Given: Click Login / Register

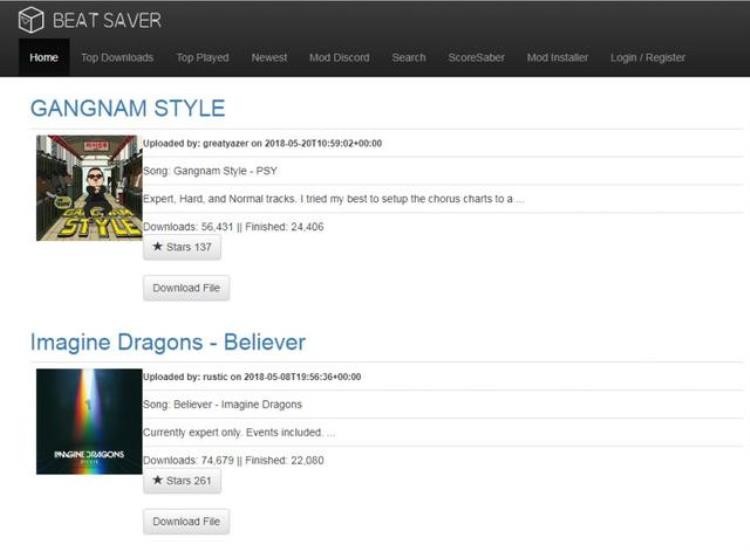Looking at the screenshot, I should coord(648,58).
